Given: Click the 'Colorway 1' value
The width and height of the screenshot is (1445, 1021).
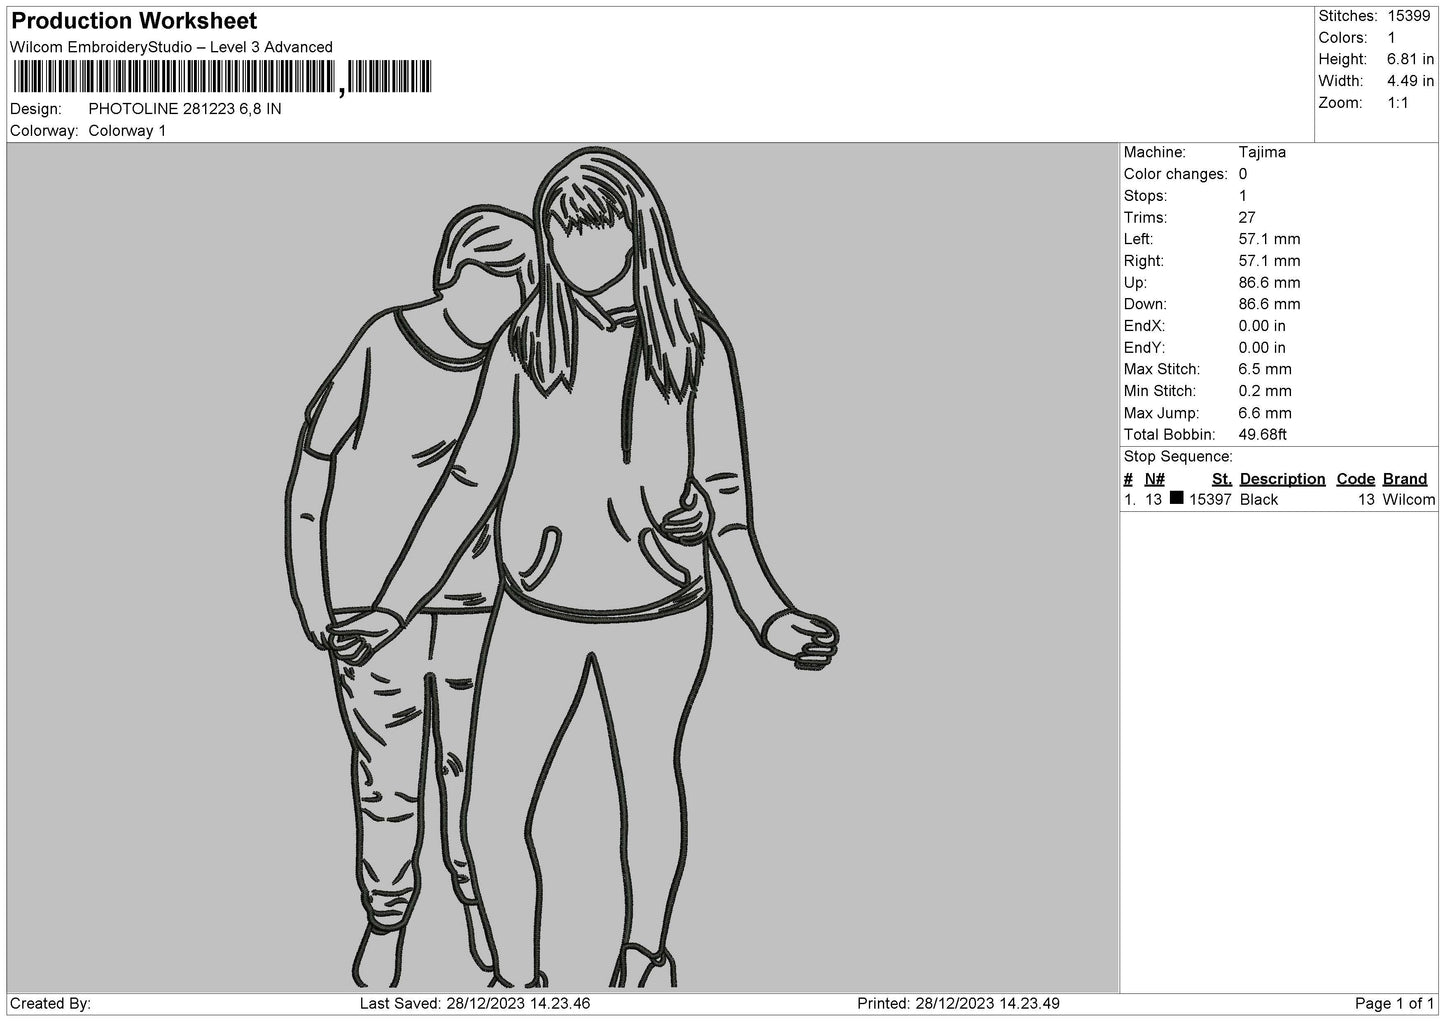Looking at the screenshot, I should point(128,131).
